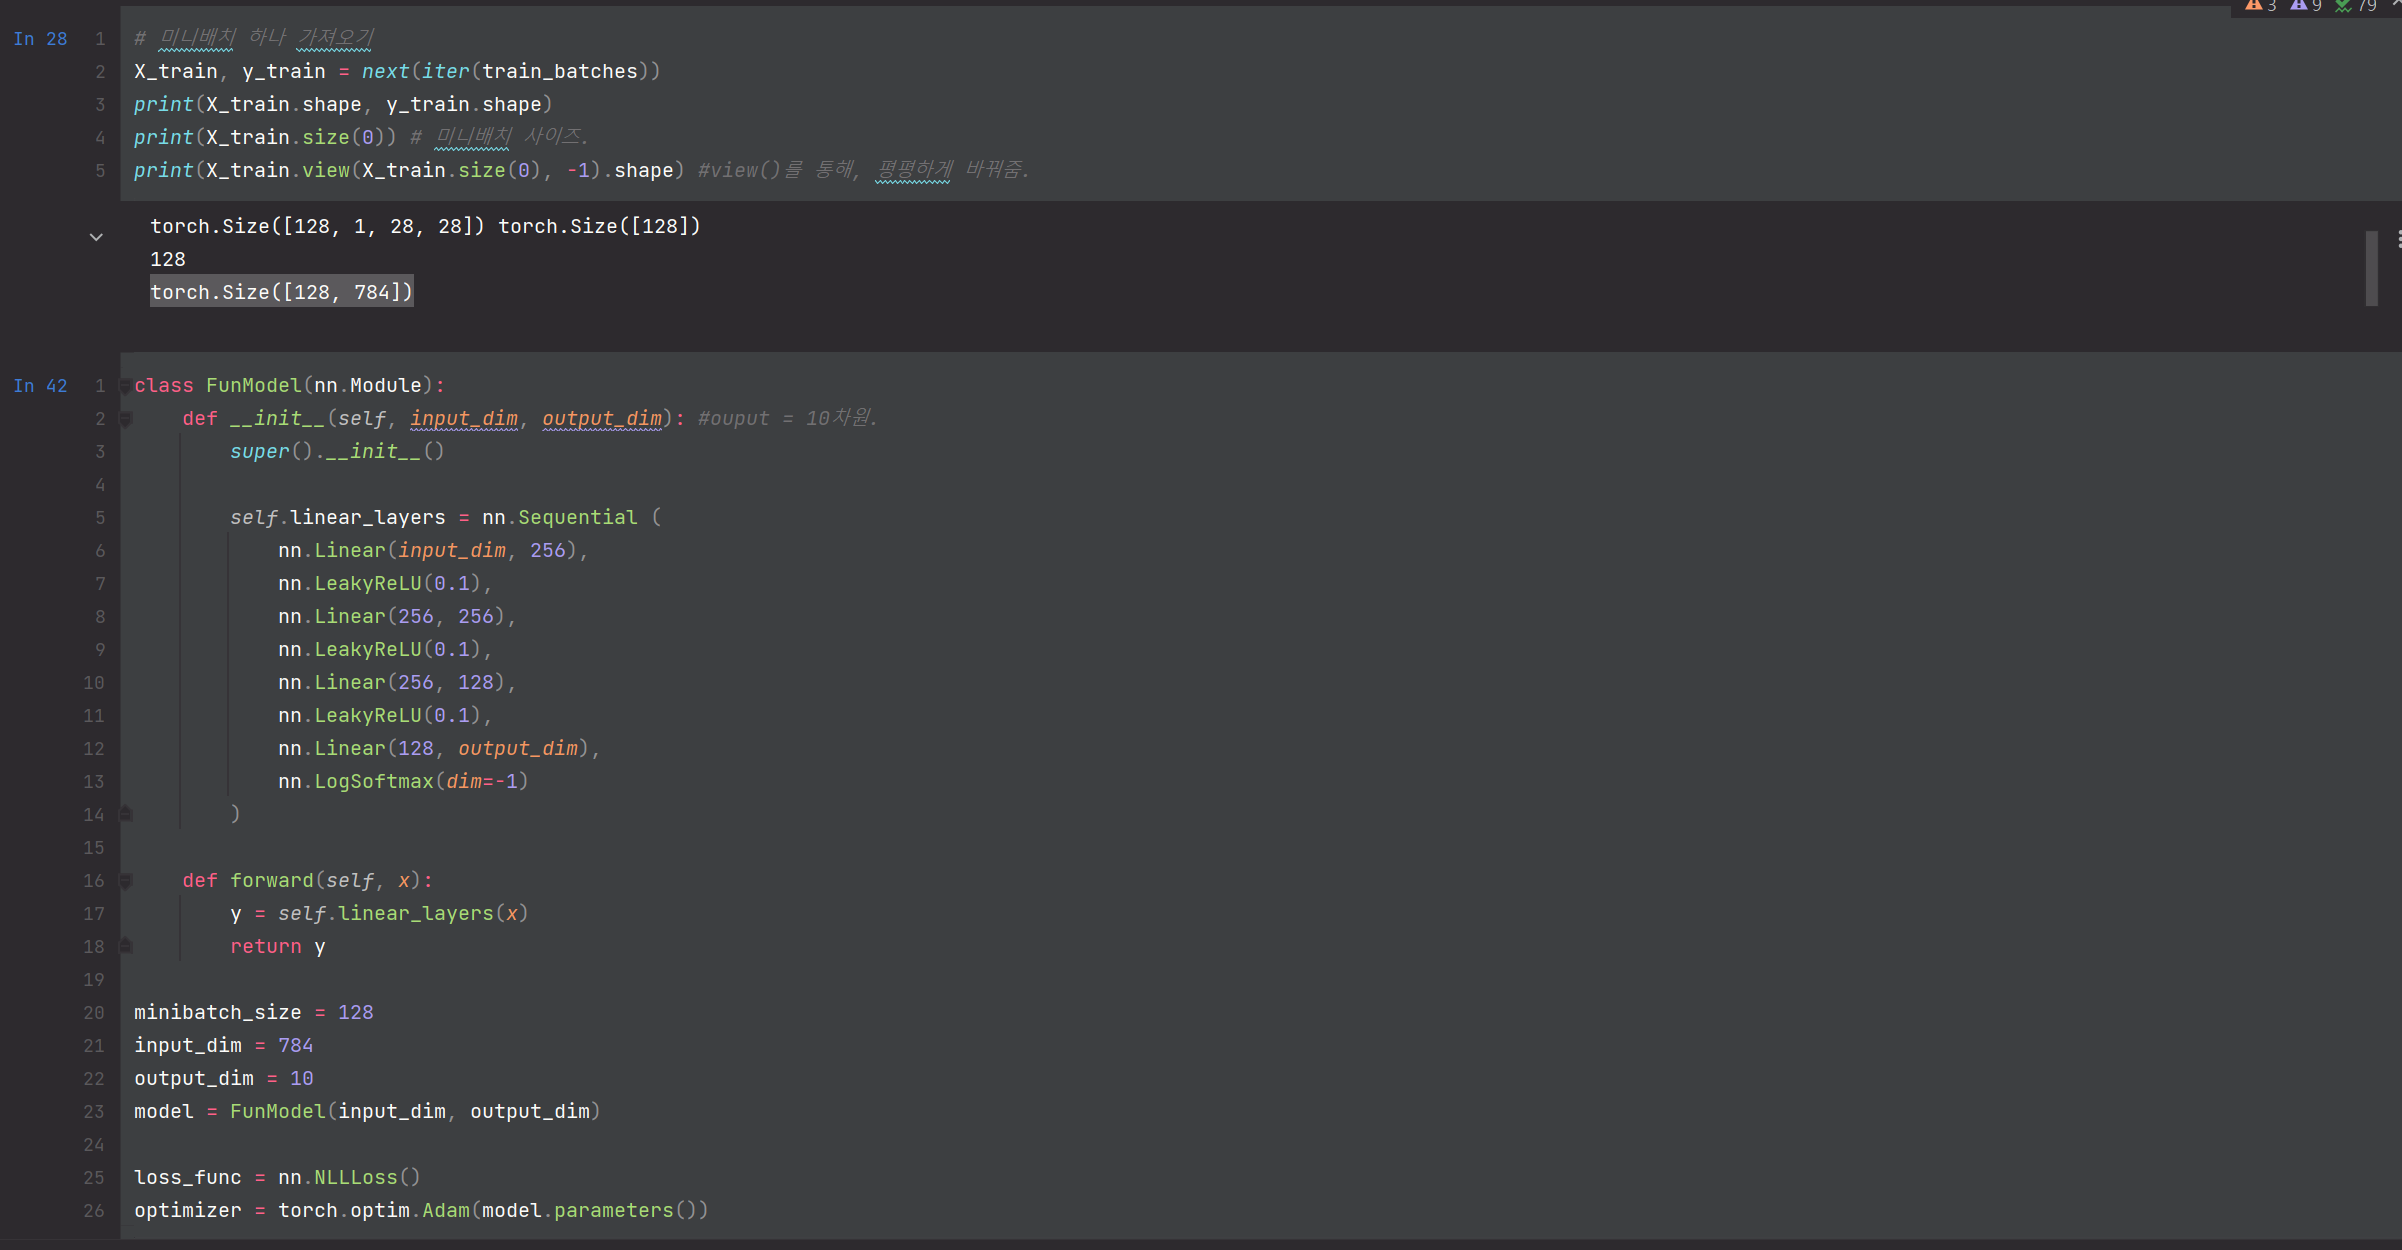Click the underlined output_dim parameter in __init__
The image size is (2402, 1250).
pyautogui.click(x=602, y=419)
